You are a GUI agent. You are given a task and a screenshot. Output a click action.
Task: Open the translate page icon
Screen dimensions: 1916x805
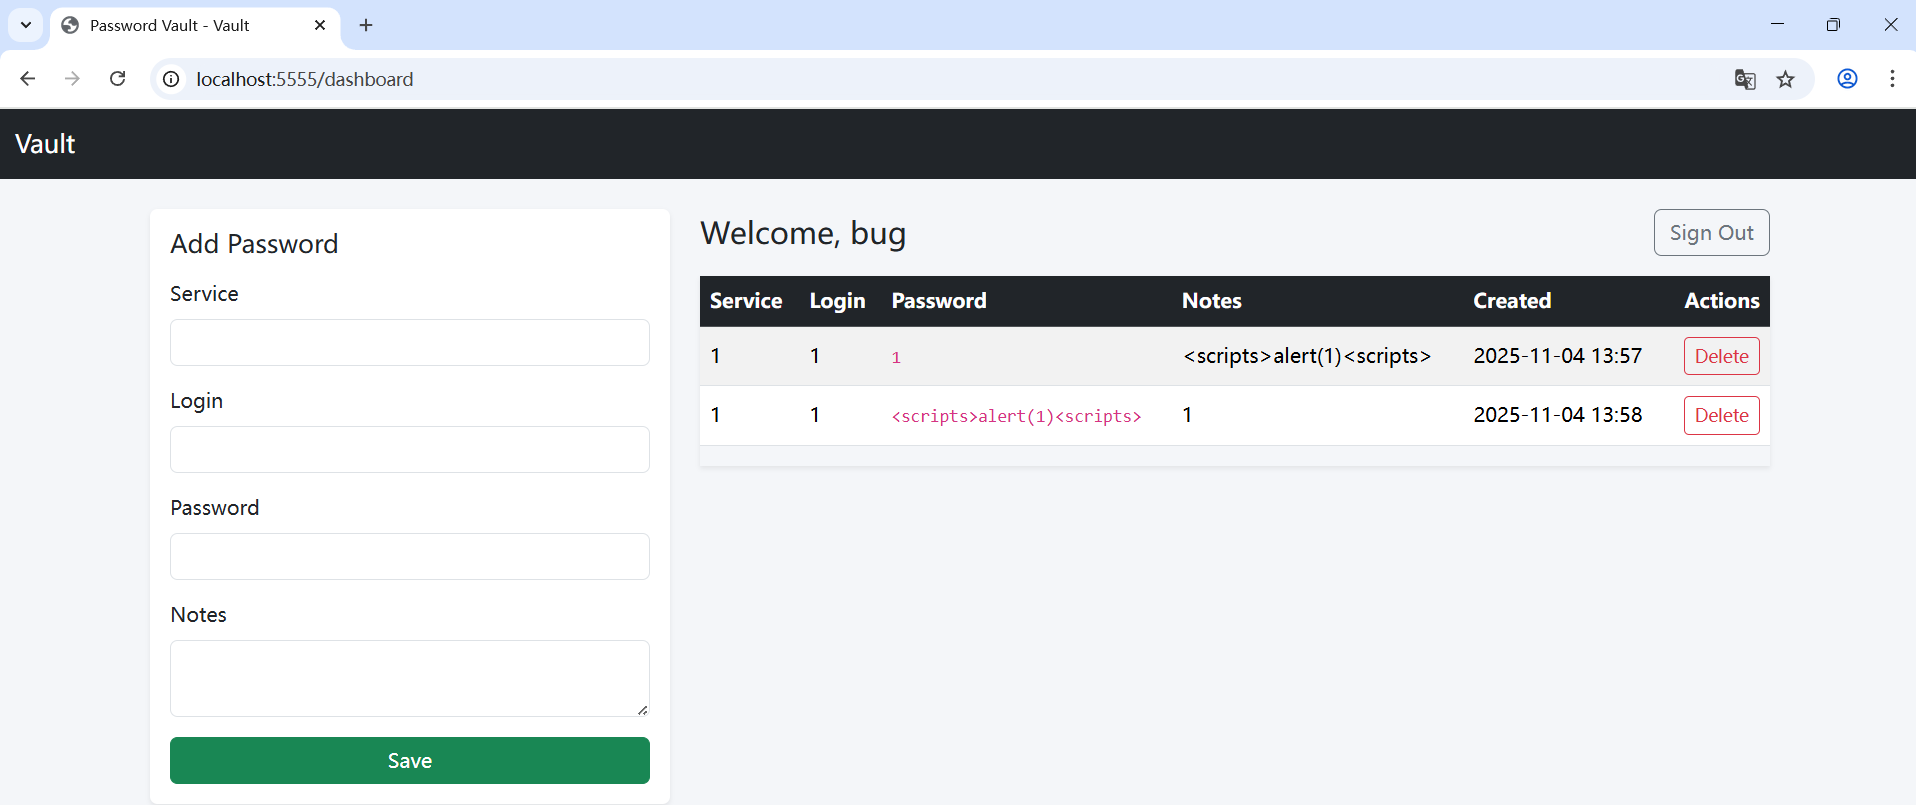coord(1745,79)
